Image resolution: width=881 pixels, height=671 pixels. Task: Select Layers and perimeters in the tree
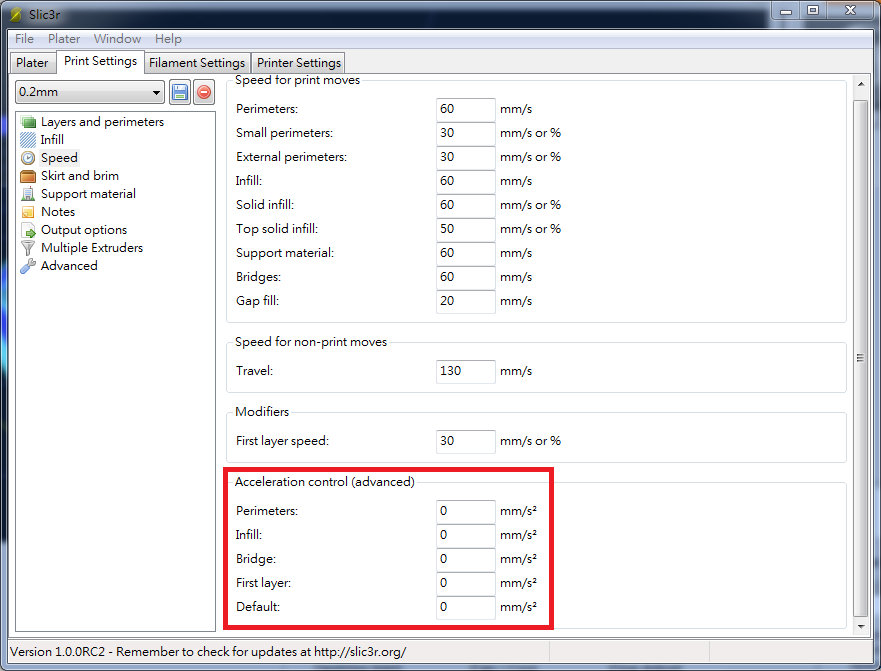[x=102, y=122]
